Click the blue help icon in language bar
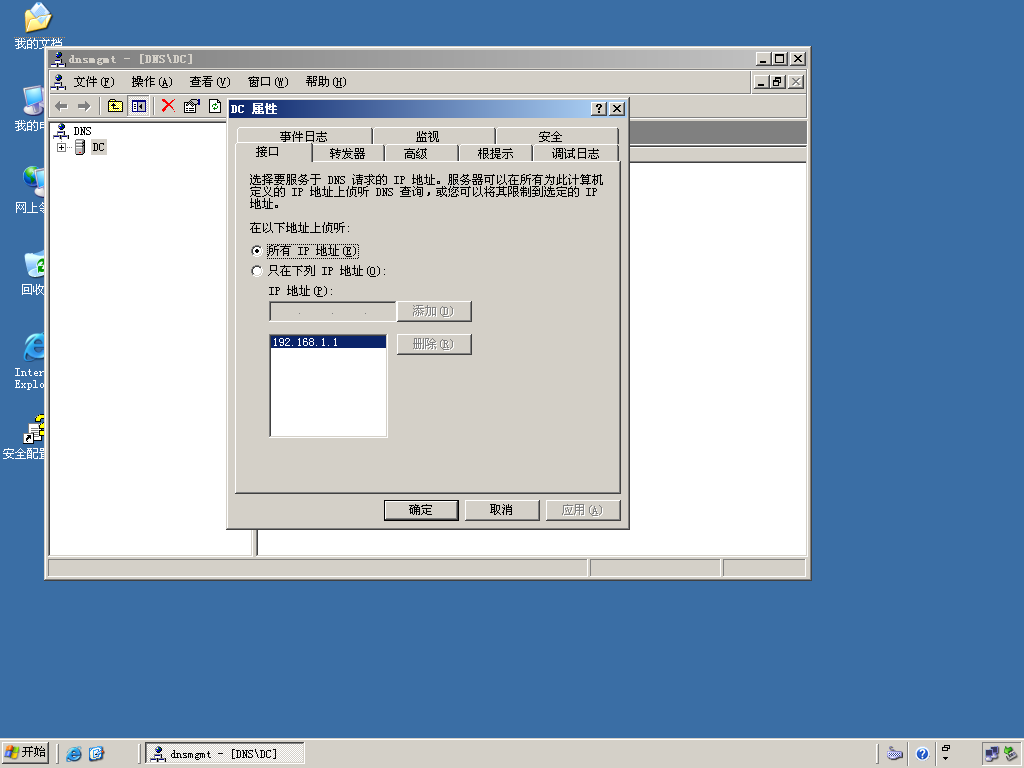 pos(922,754)
